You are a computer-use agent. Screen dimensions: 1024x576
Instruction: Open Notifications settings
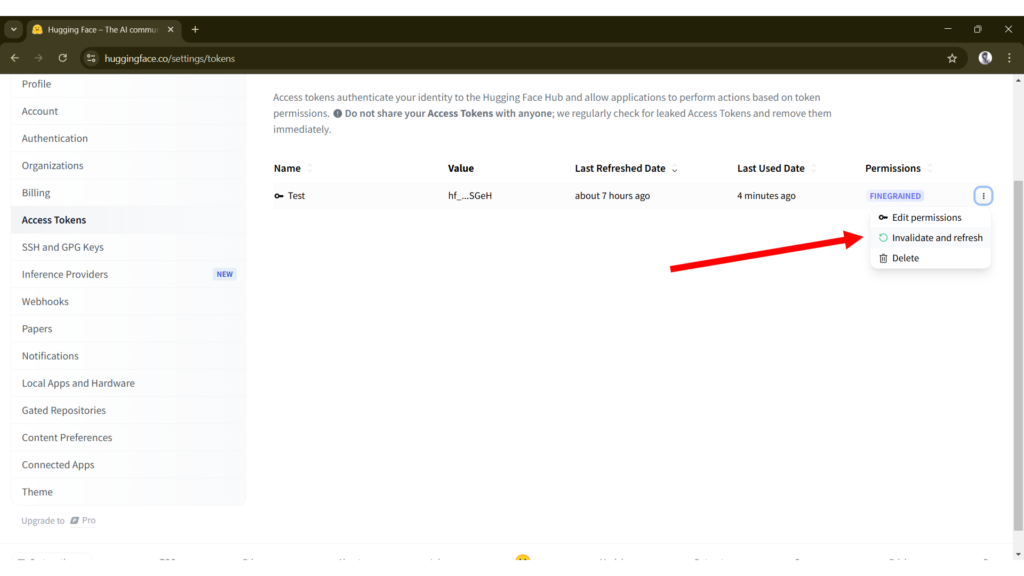point(129,356)
